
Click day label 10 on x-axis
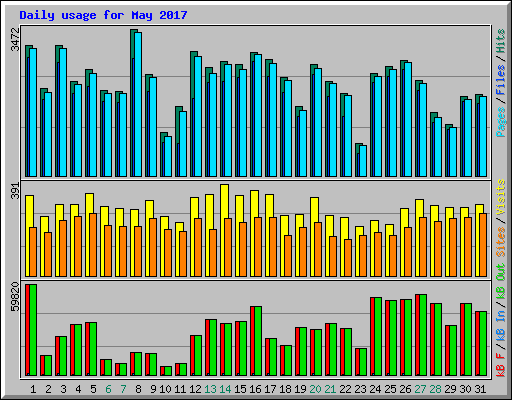tap(165, 389)
